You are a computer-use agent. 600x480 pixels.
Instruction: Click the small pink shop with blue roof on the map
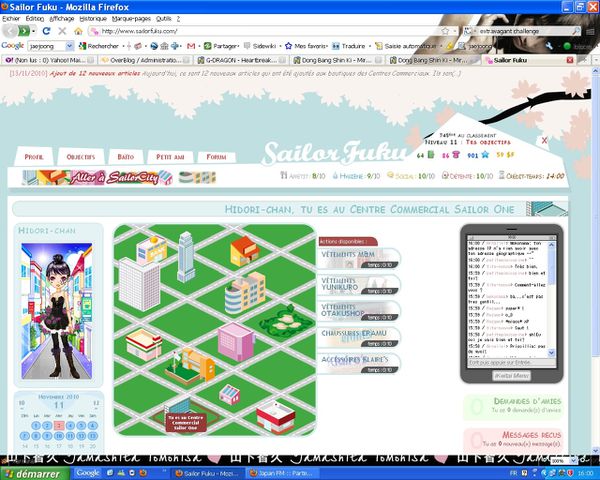point(230,395)
